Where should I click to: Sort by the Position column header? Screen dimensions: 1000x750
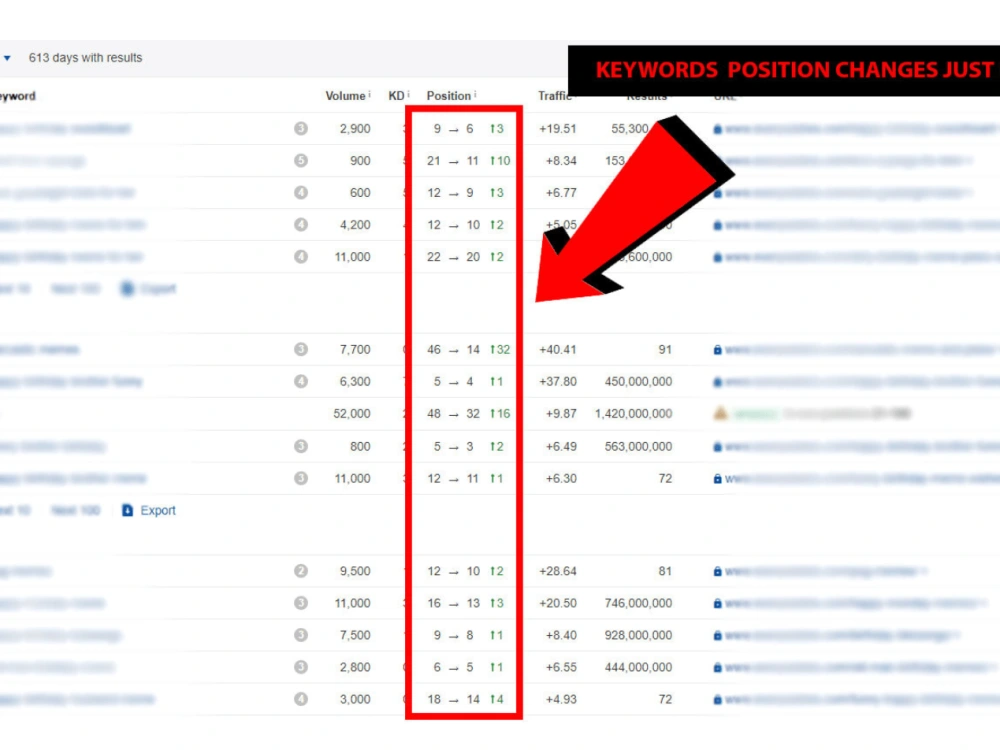(x=448, y=96)
